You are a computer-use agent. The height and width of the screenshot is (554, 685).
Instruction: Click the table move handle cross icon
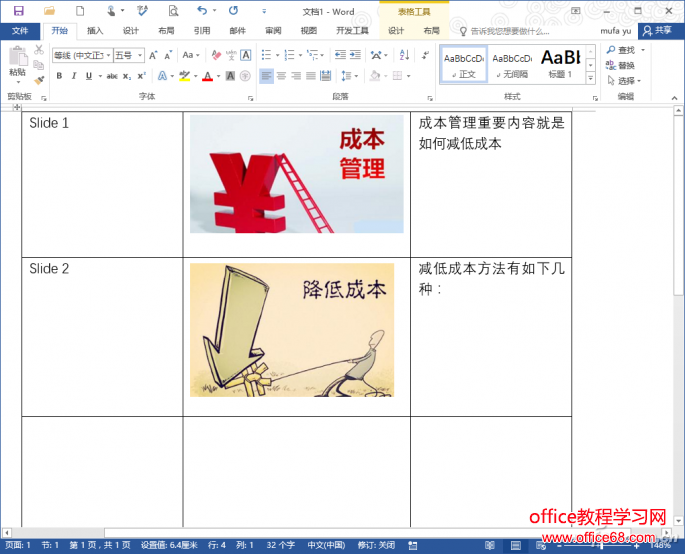click(x=17, y=107)
